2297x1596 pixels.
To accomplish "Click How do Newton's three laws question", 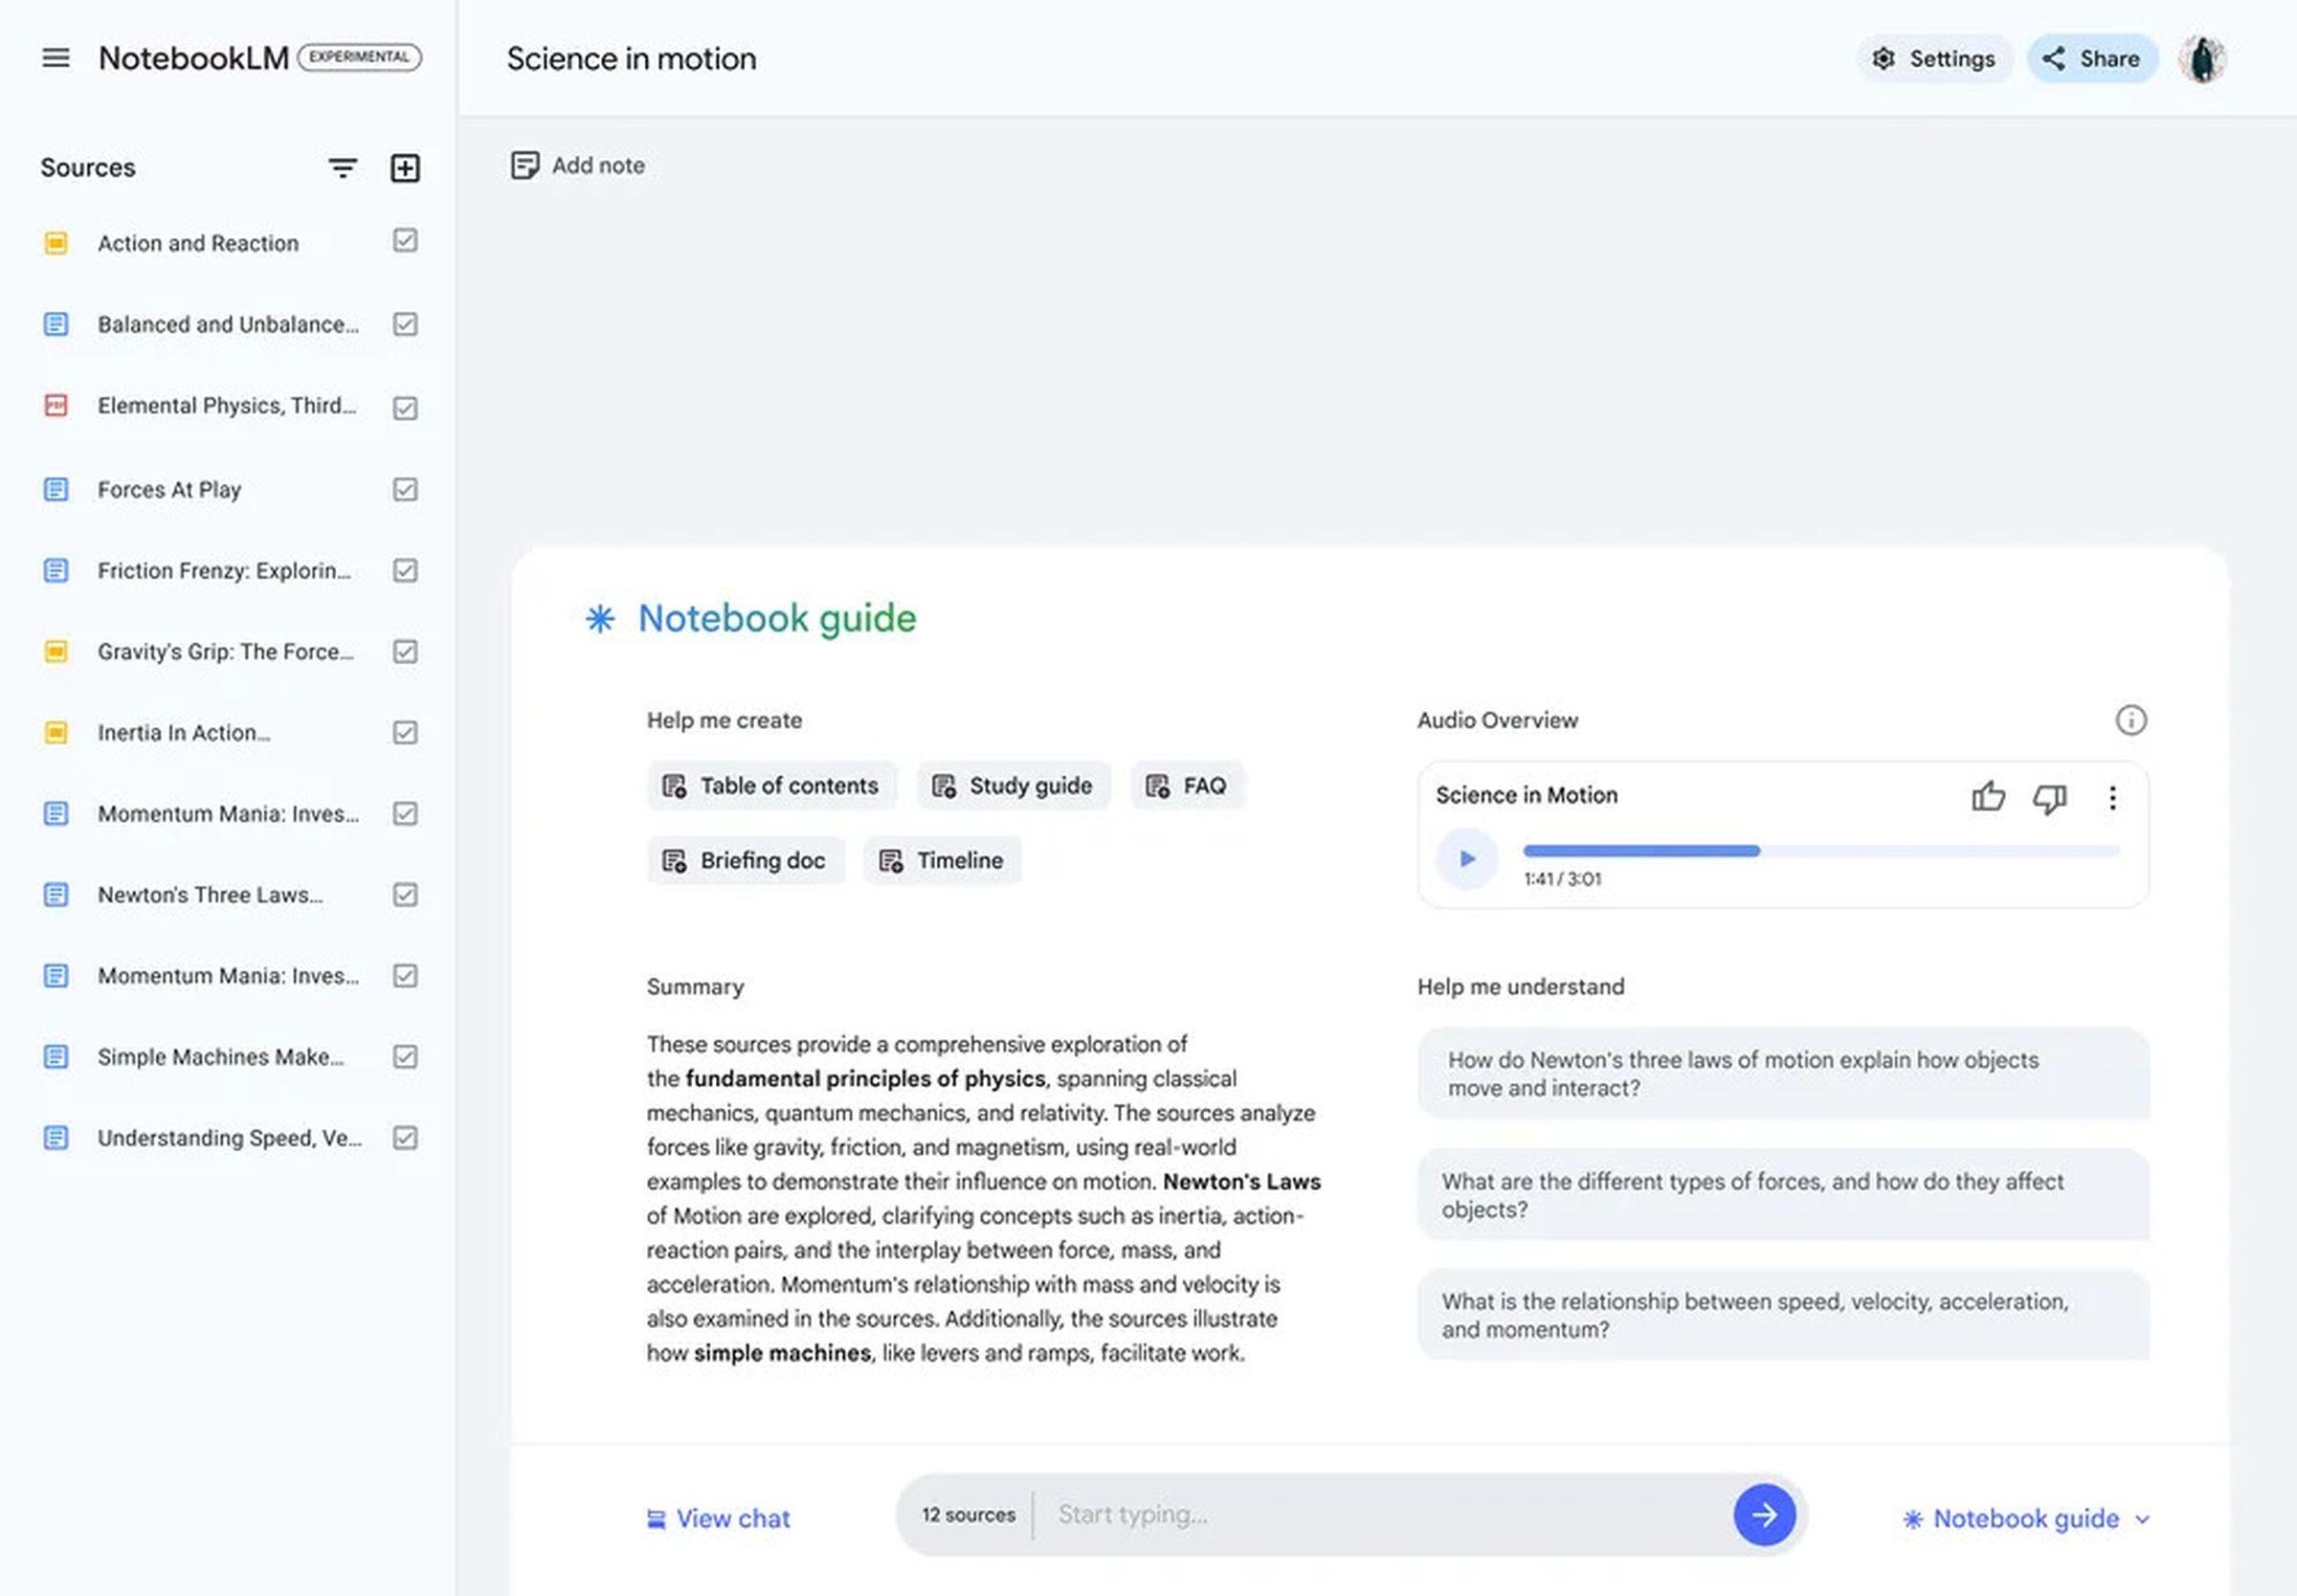I will [x=1782, y=1073].
